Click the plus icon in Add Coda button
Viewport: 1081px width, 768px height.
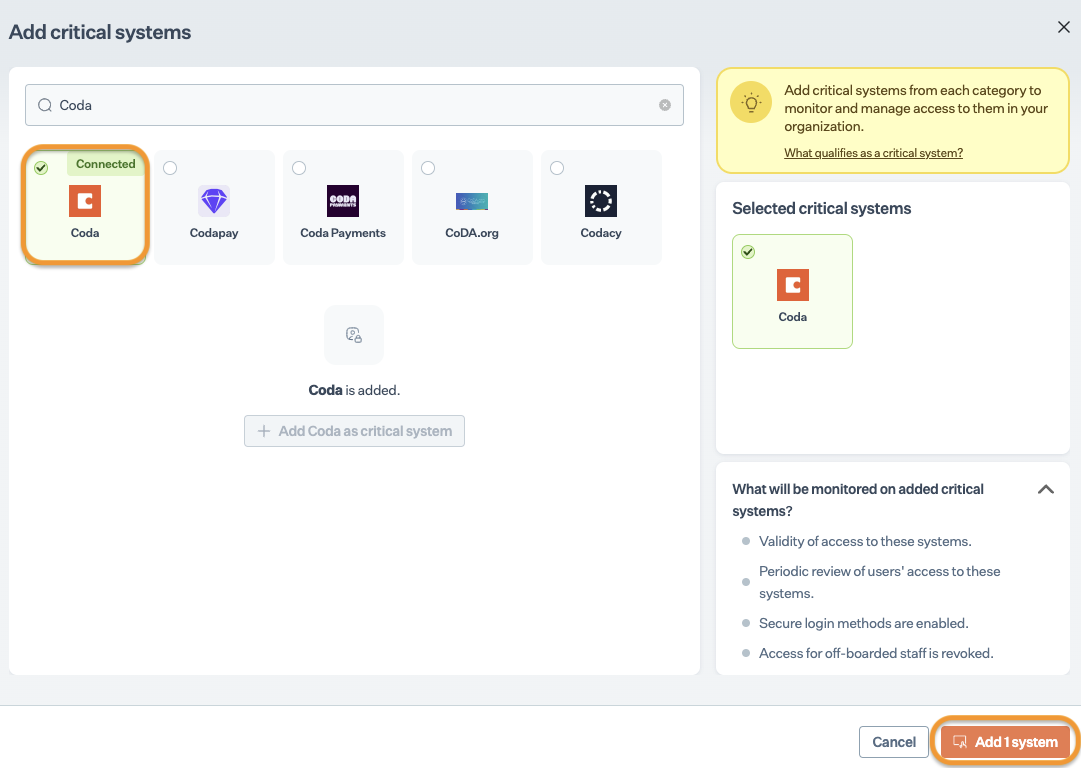[263, 431]
